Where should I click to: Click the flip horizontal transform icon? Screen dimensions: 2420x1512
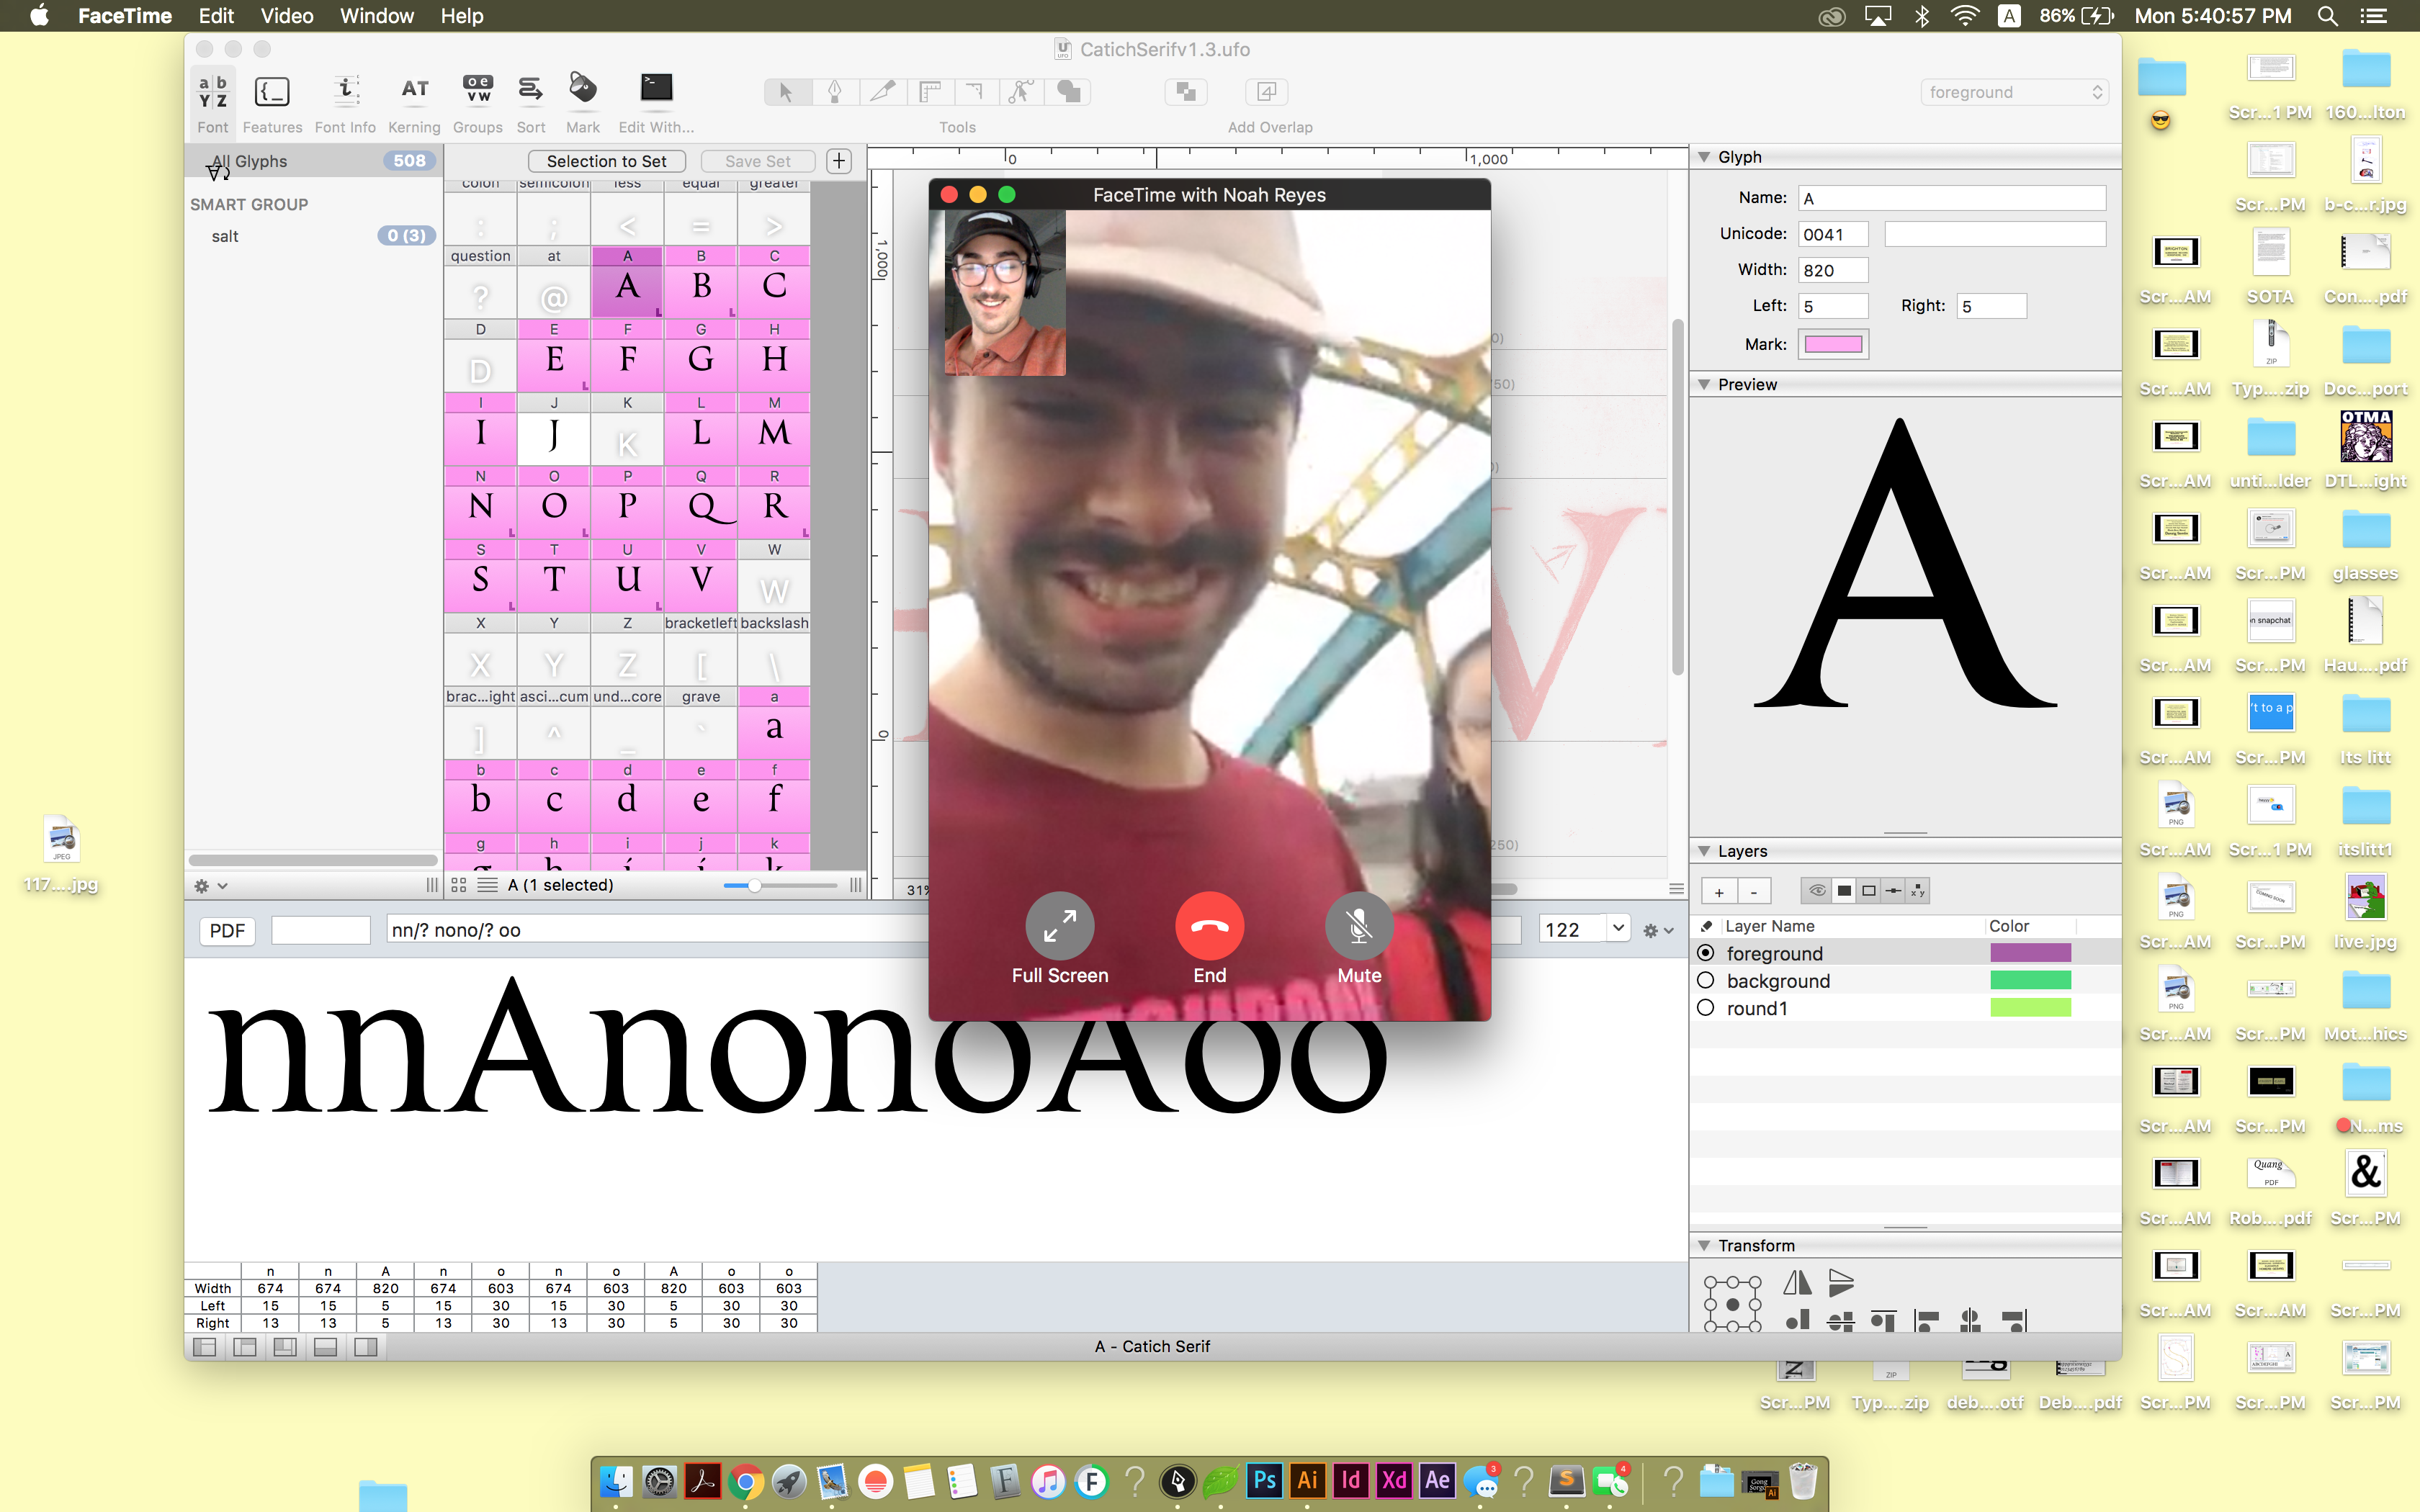point(1797,1283)
